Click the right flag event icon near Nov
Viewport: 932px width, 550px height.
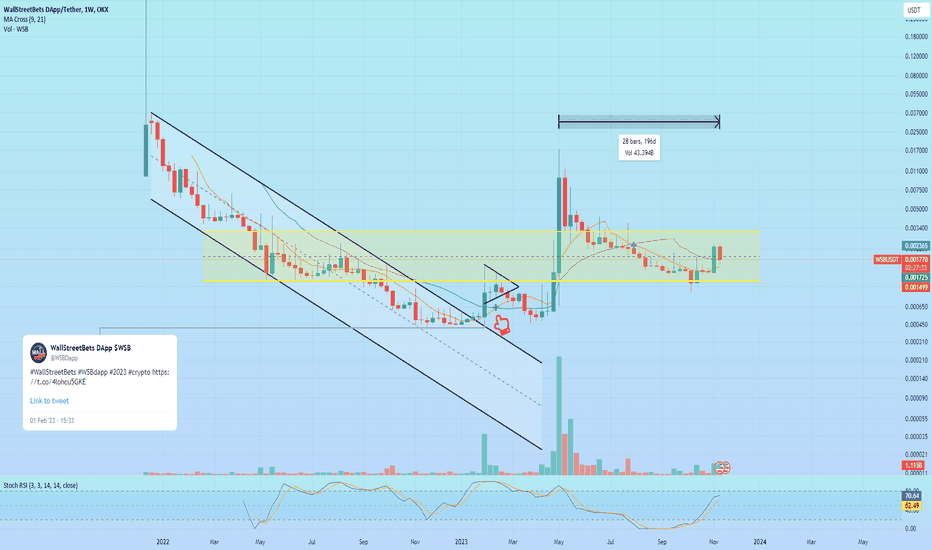coord(726,468)
